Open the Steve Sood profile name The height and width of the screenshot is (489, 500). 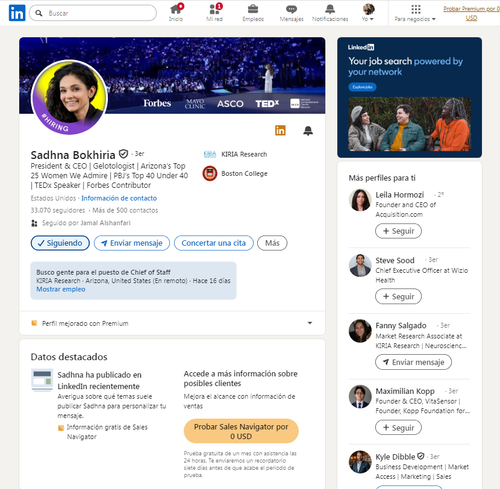pyautogui.click(x=395, y=260)
